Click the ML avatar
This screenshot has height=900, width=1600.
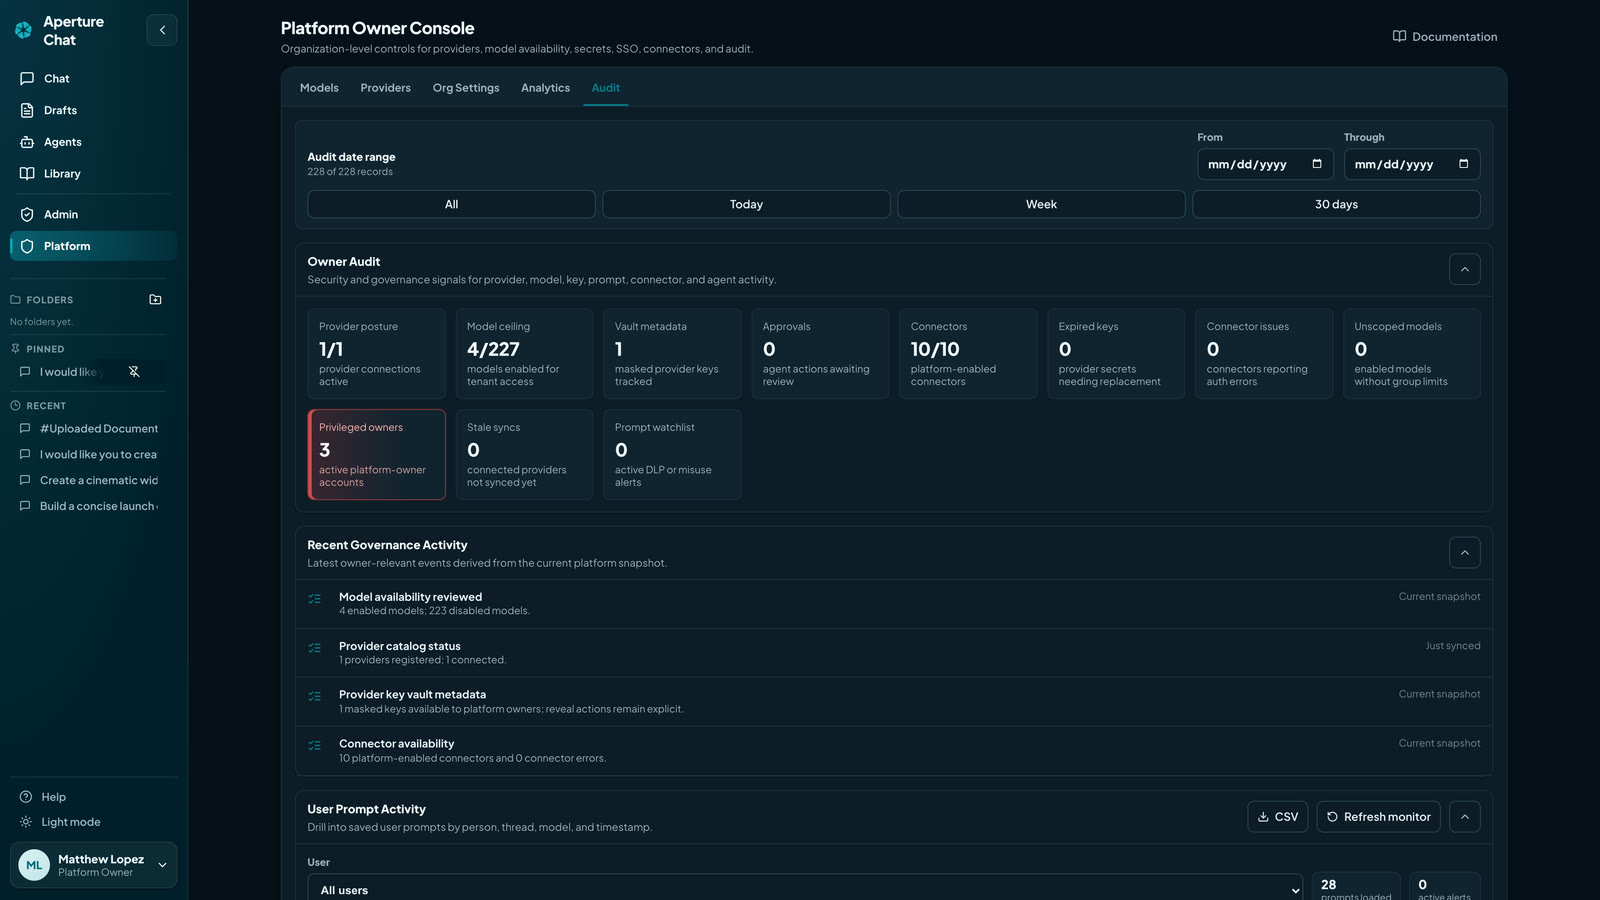34,865
